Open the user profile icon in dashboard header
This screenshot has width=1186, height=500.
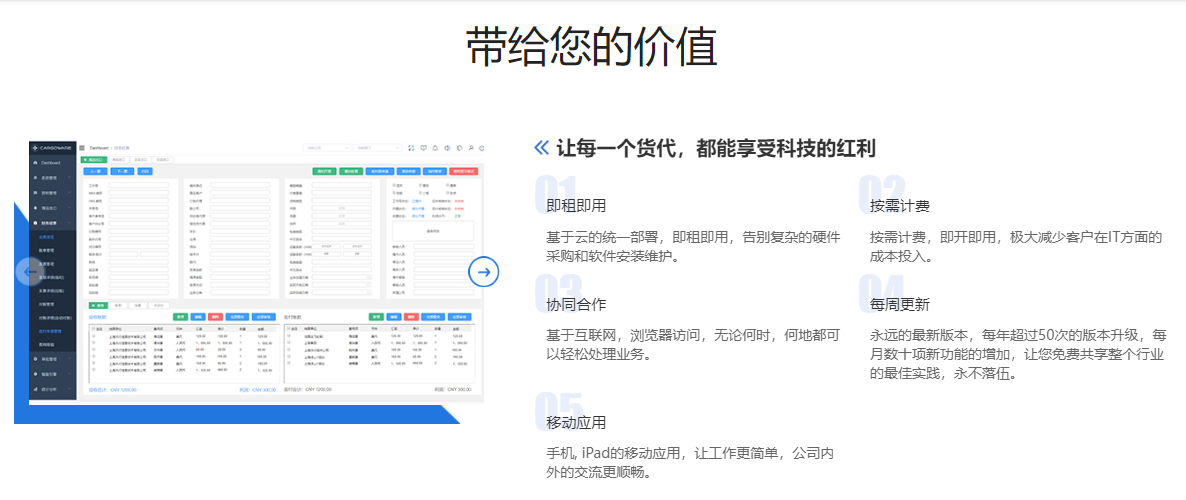tap(470, 148)
